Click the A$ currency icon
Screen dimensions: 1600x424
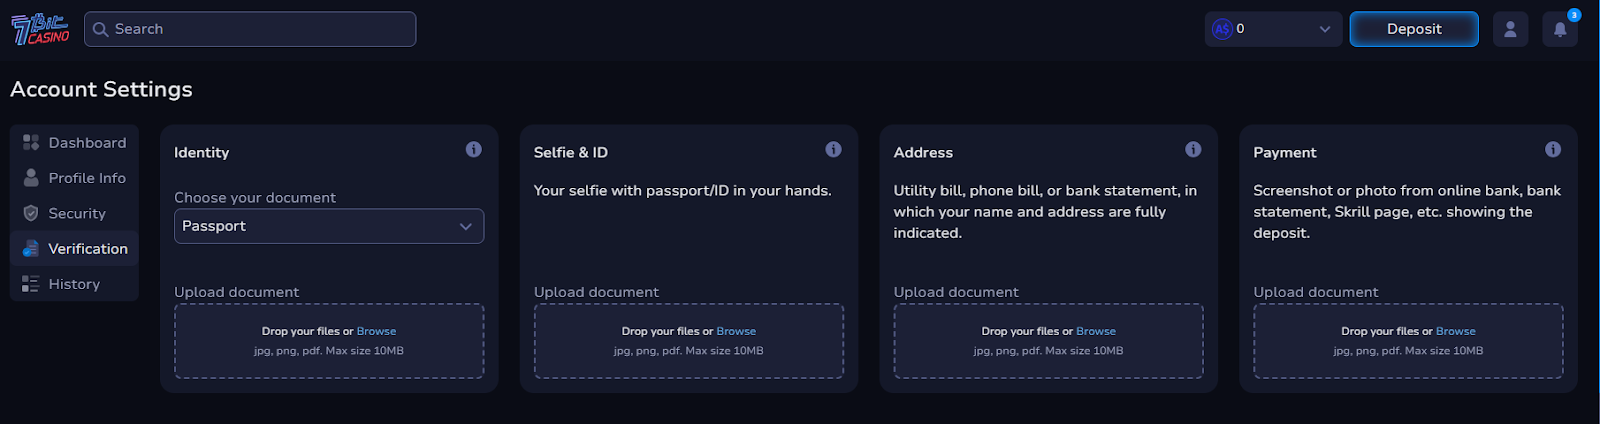point(1222,29)
